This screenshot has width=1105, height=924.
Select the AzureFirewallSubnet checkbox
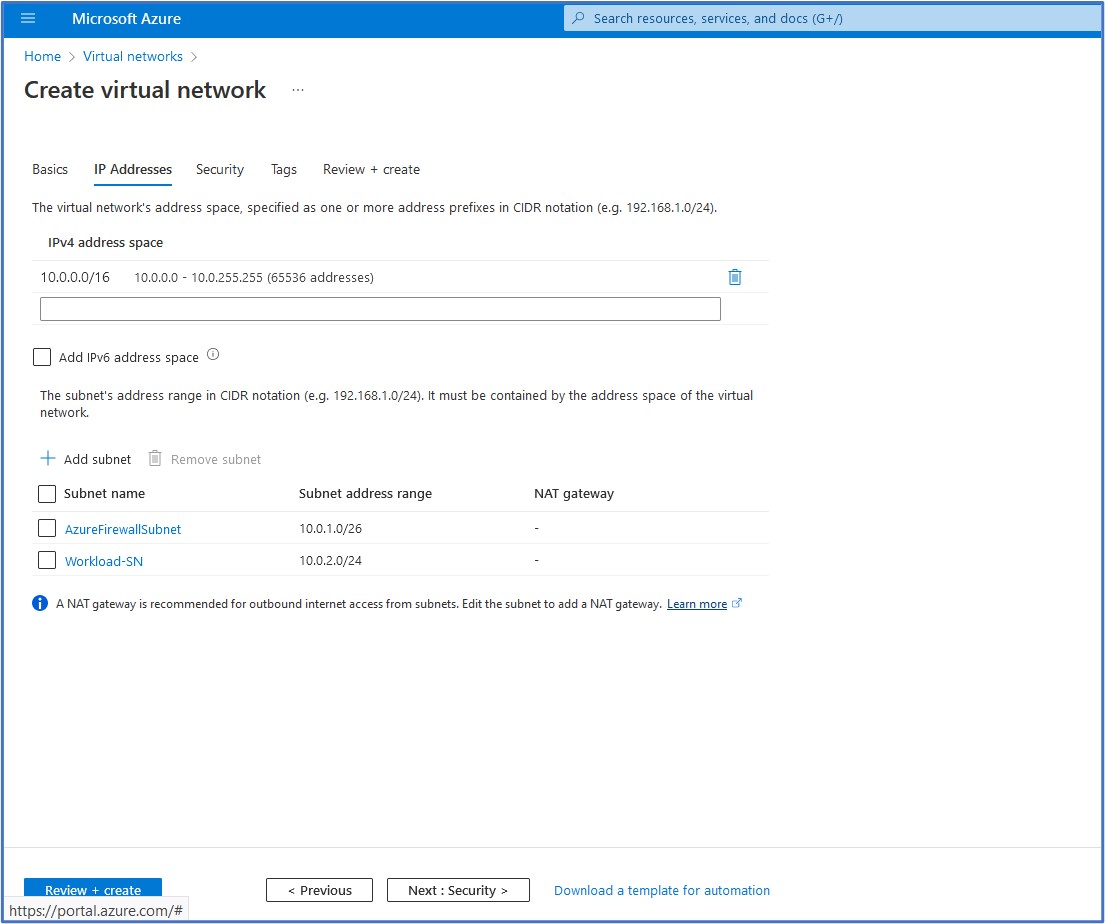click(x=47, y=528)
